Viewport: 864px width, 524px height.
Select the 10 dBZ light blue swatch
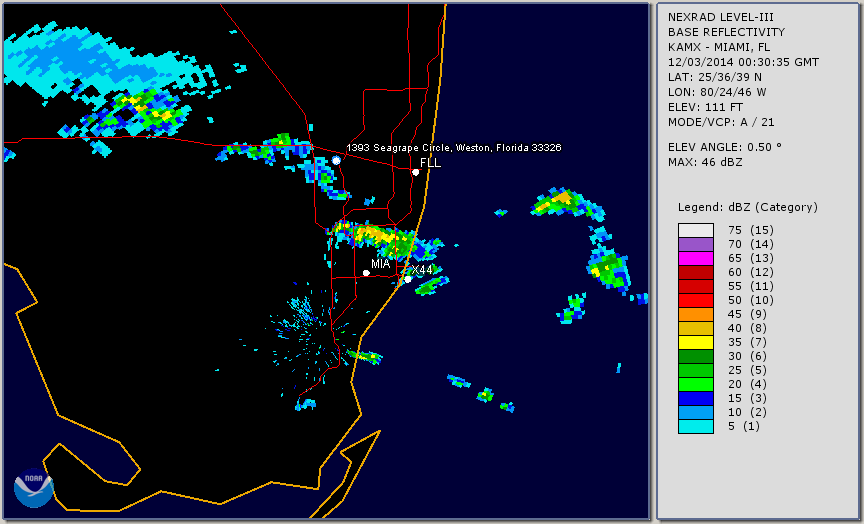(696, 413)
